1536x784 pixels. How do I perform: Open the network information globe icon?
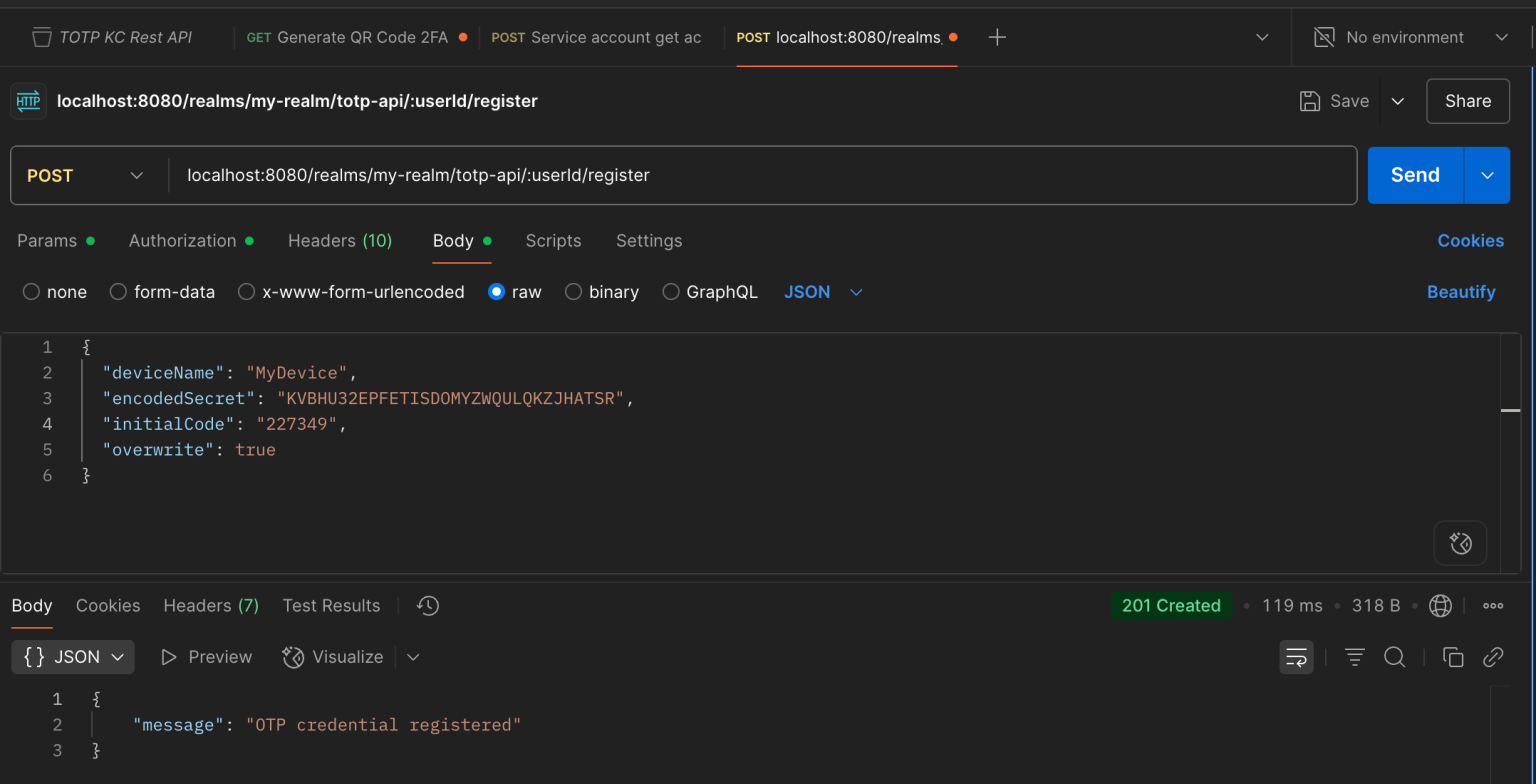[1439, 605]
